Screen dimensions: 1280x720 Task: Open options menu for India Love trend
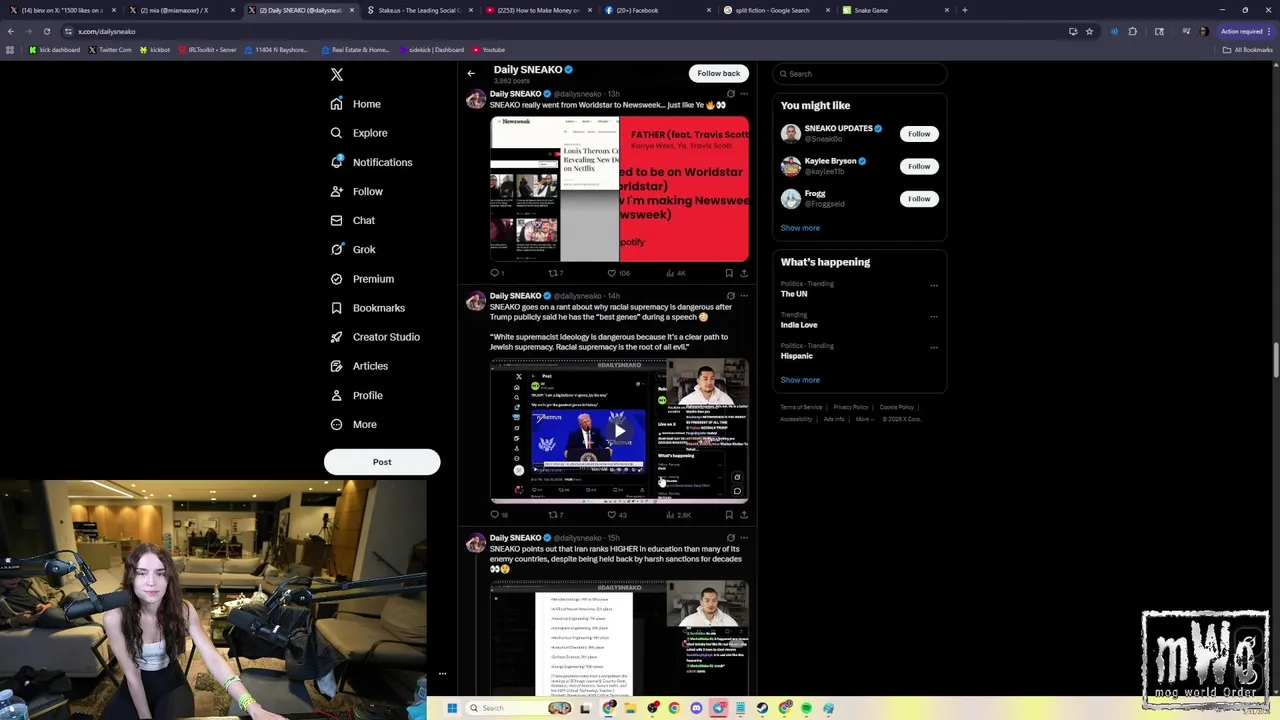[934, 316]
